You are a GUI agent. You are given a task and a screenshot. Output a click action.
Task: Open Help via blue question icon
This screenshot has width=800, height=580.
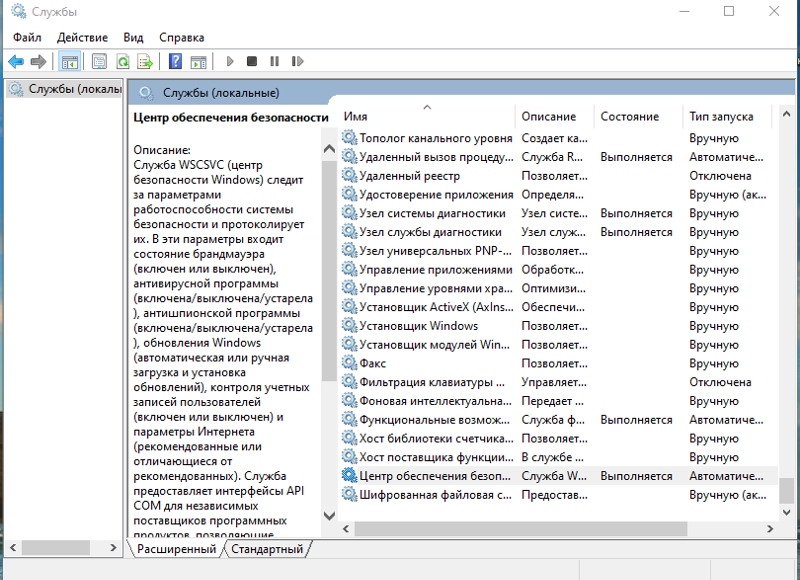(x=175, y=62)
